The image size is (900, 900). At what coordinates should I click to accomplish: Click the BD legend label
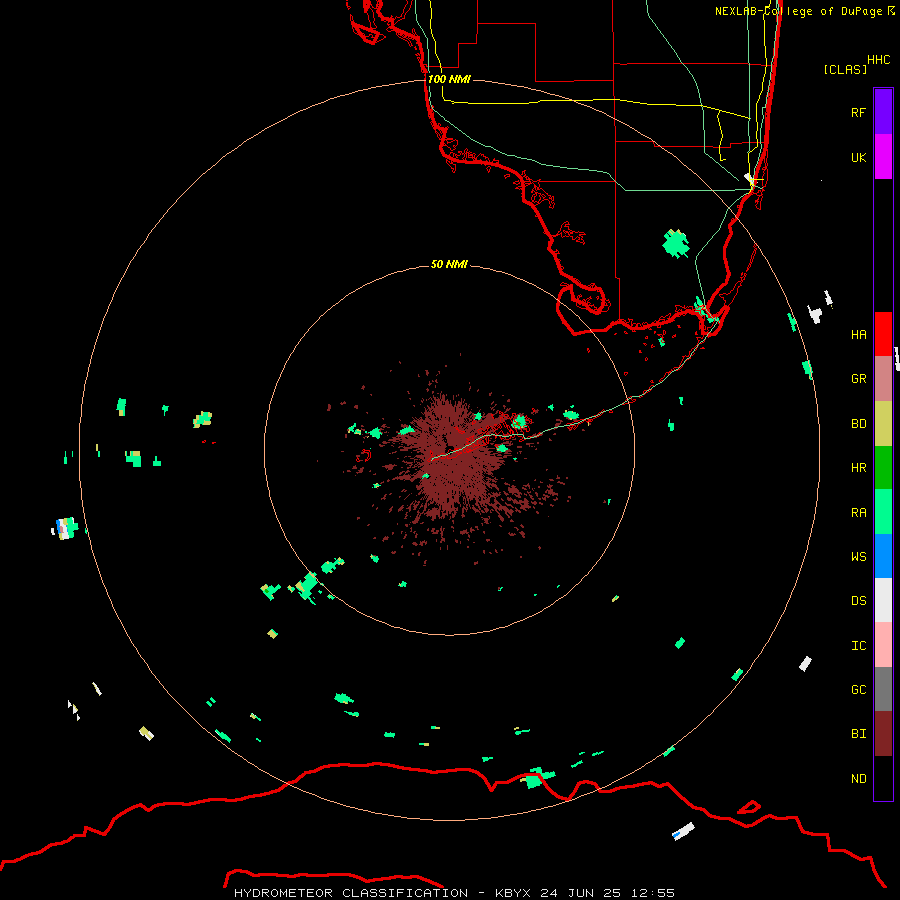[859, 423]
